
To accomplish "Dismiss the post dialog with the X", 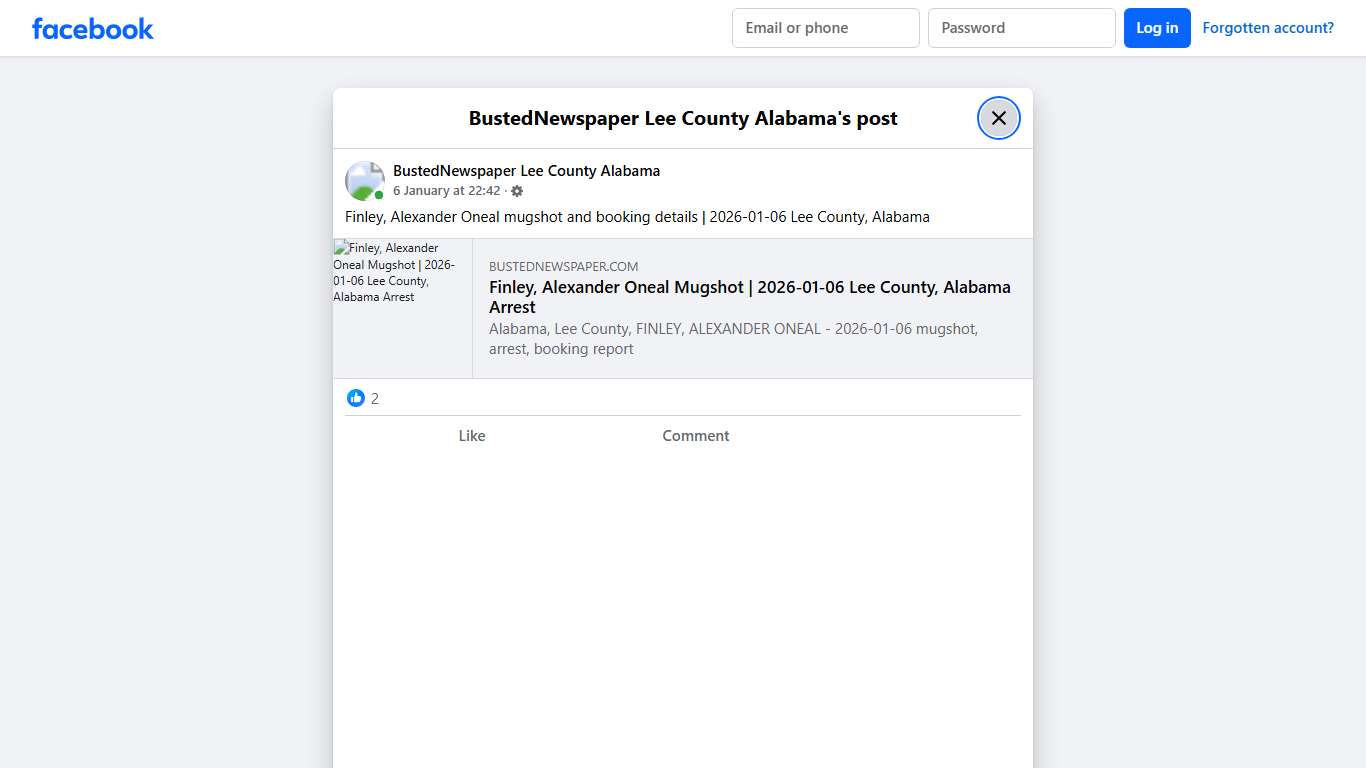I will 998,117.
